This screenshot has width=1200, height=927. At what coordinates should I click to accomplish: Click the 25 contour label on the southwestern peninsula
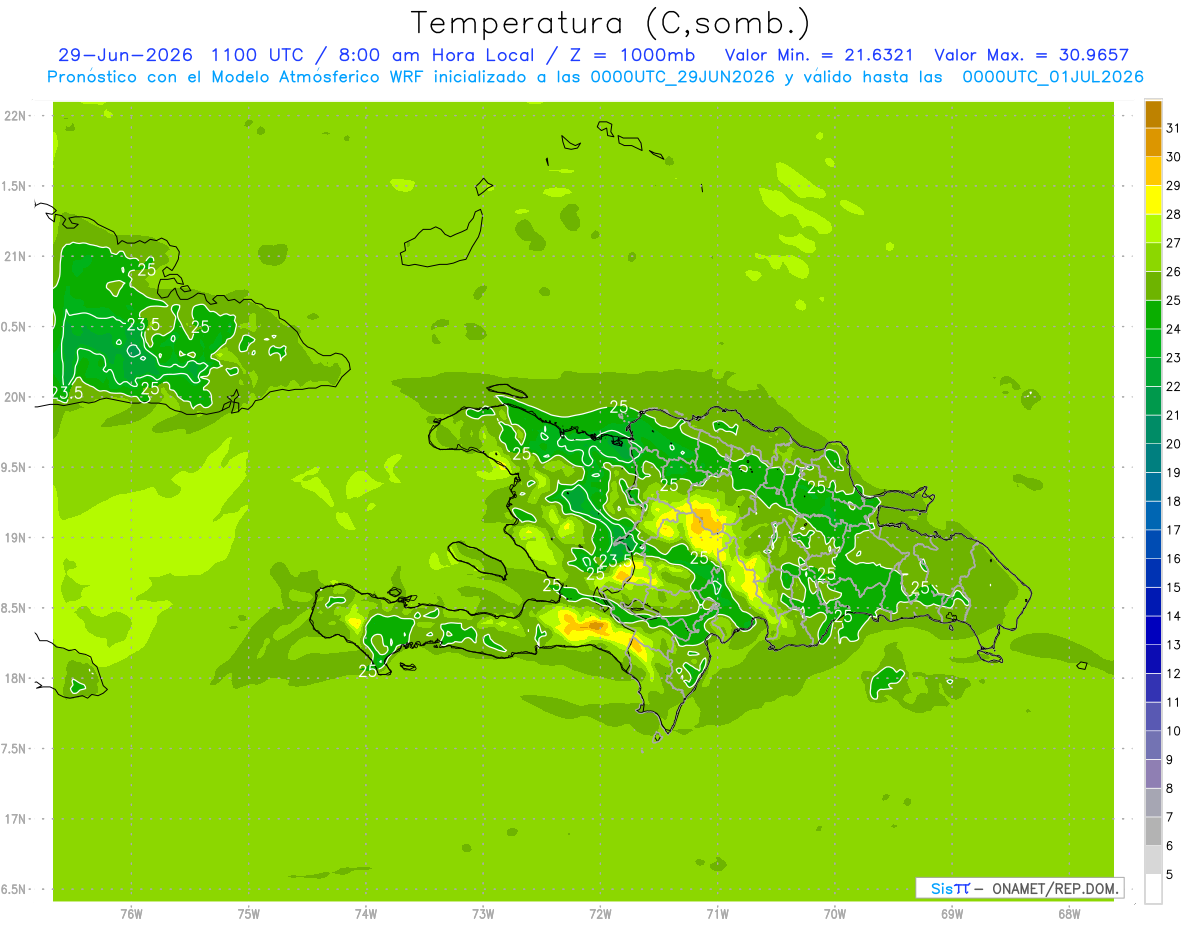point(368,671)
